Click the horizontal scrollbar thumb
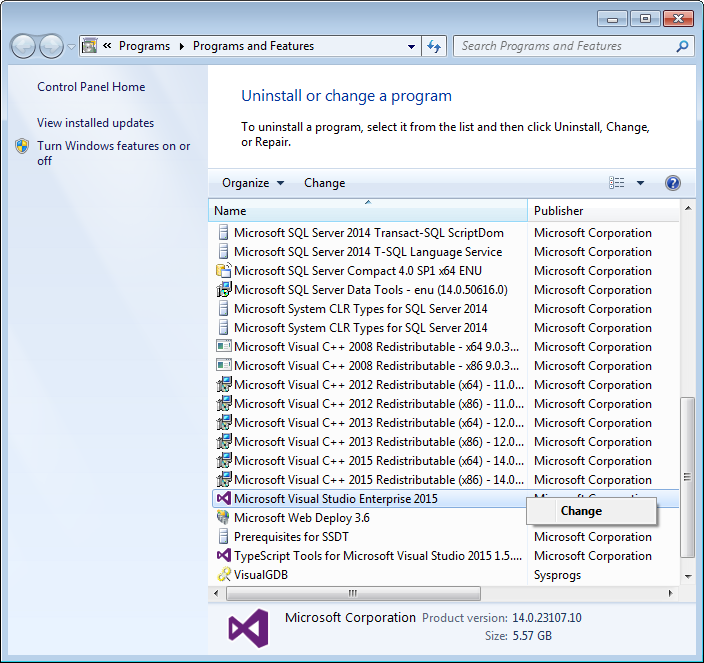This screenshot has width=704, height=663. point(353,593)
